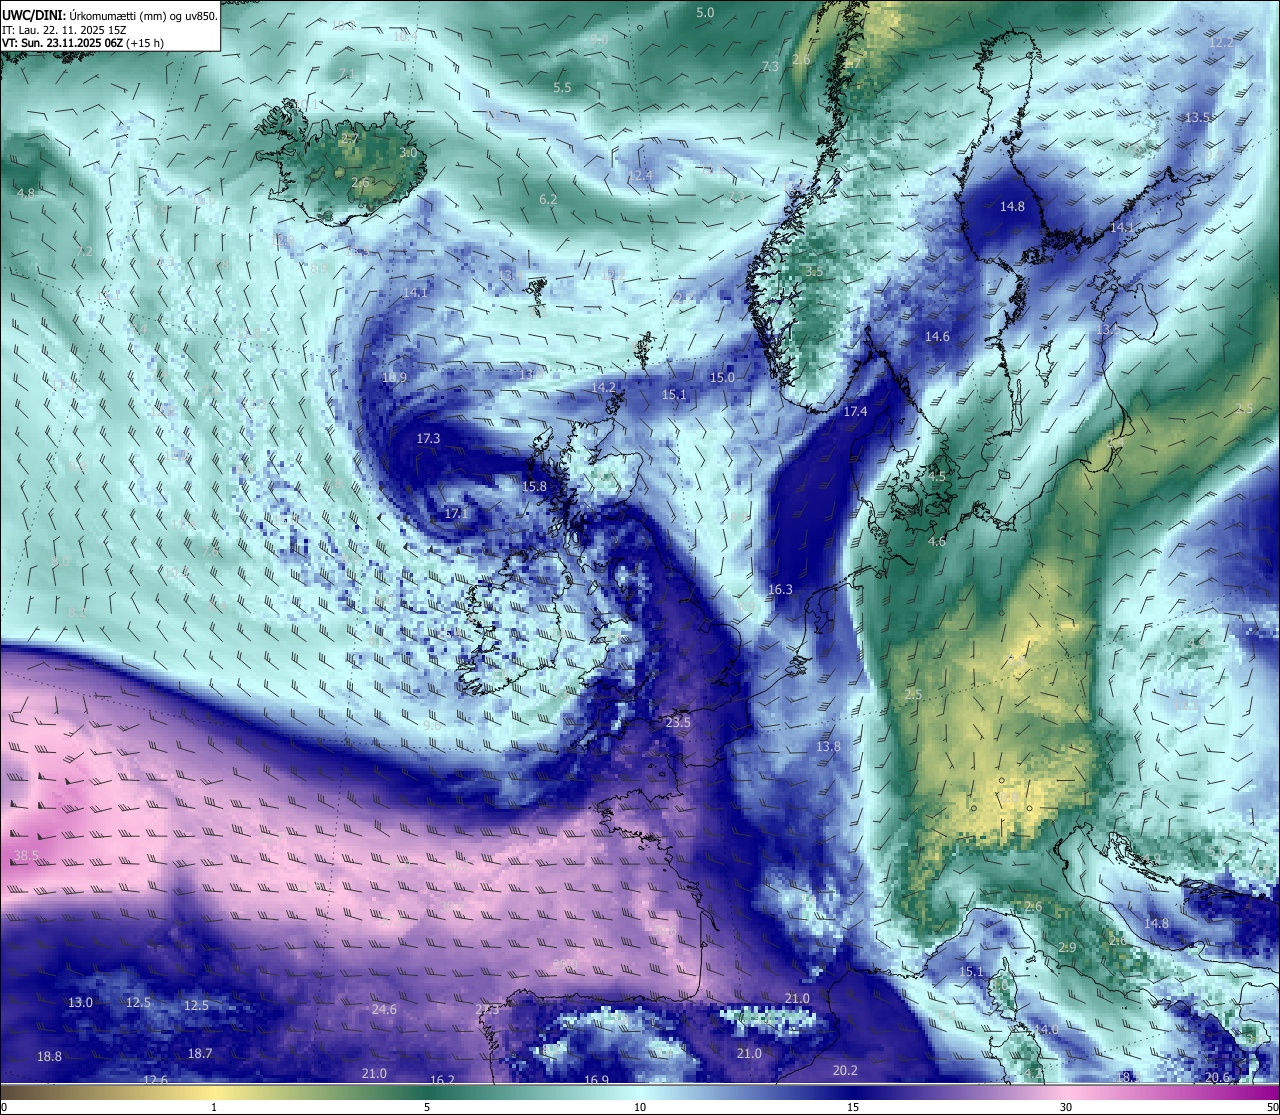
Task: Click the 20.6 value label
Action: [1217, 1077]
